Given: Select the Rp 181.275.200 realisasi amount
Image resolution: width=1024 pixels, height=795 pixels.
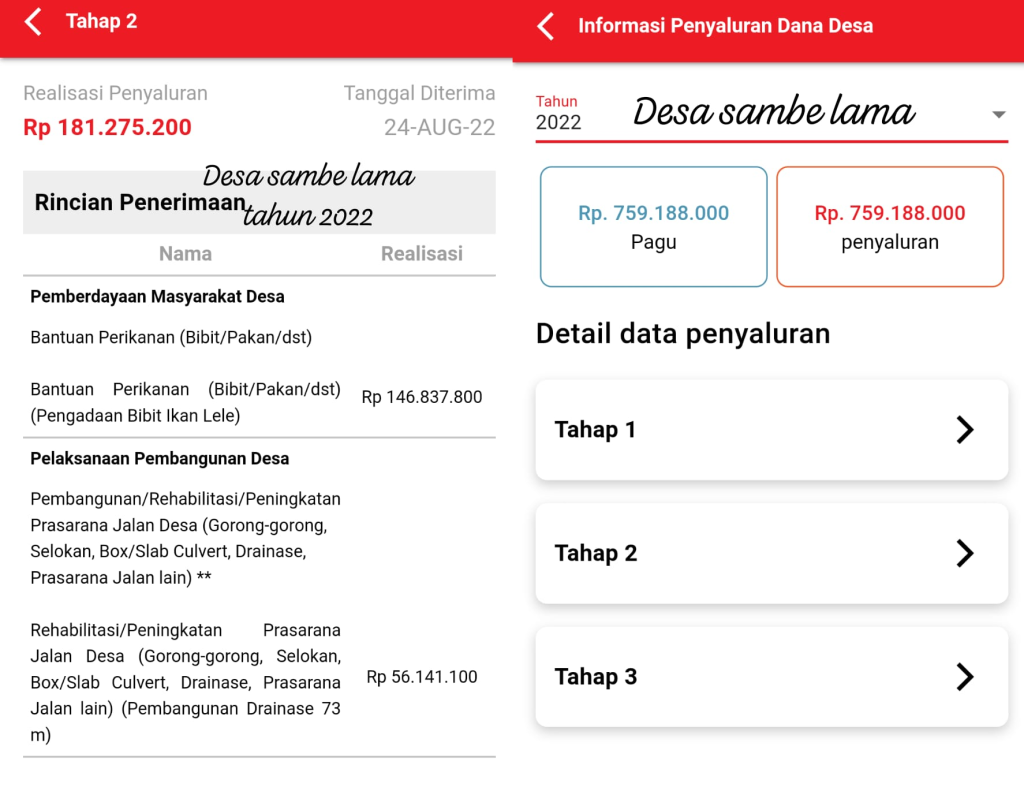Looking at the screenshot, I should point(107,128).
